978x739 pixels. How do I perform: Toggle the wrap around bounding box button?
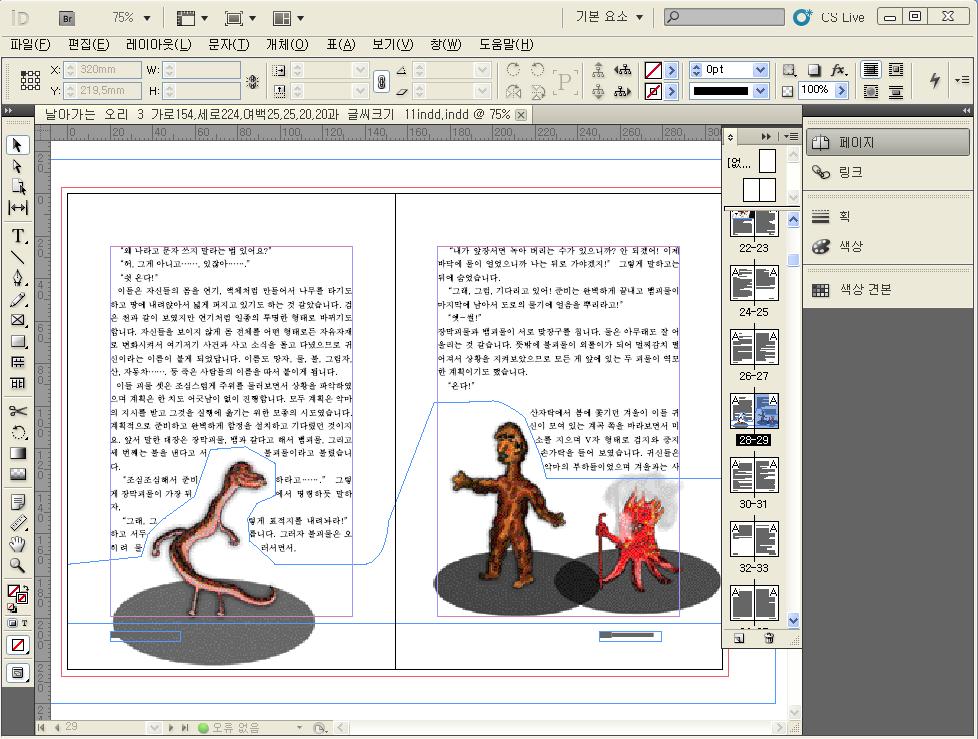coord(896,70)
